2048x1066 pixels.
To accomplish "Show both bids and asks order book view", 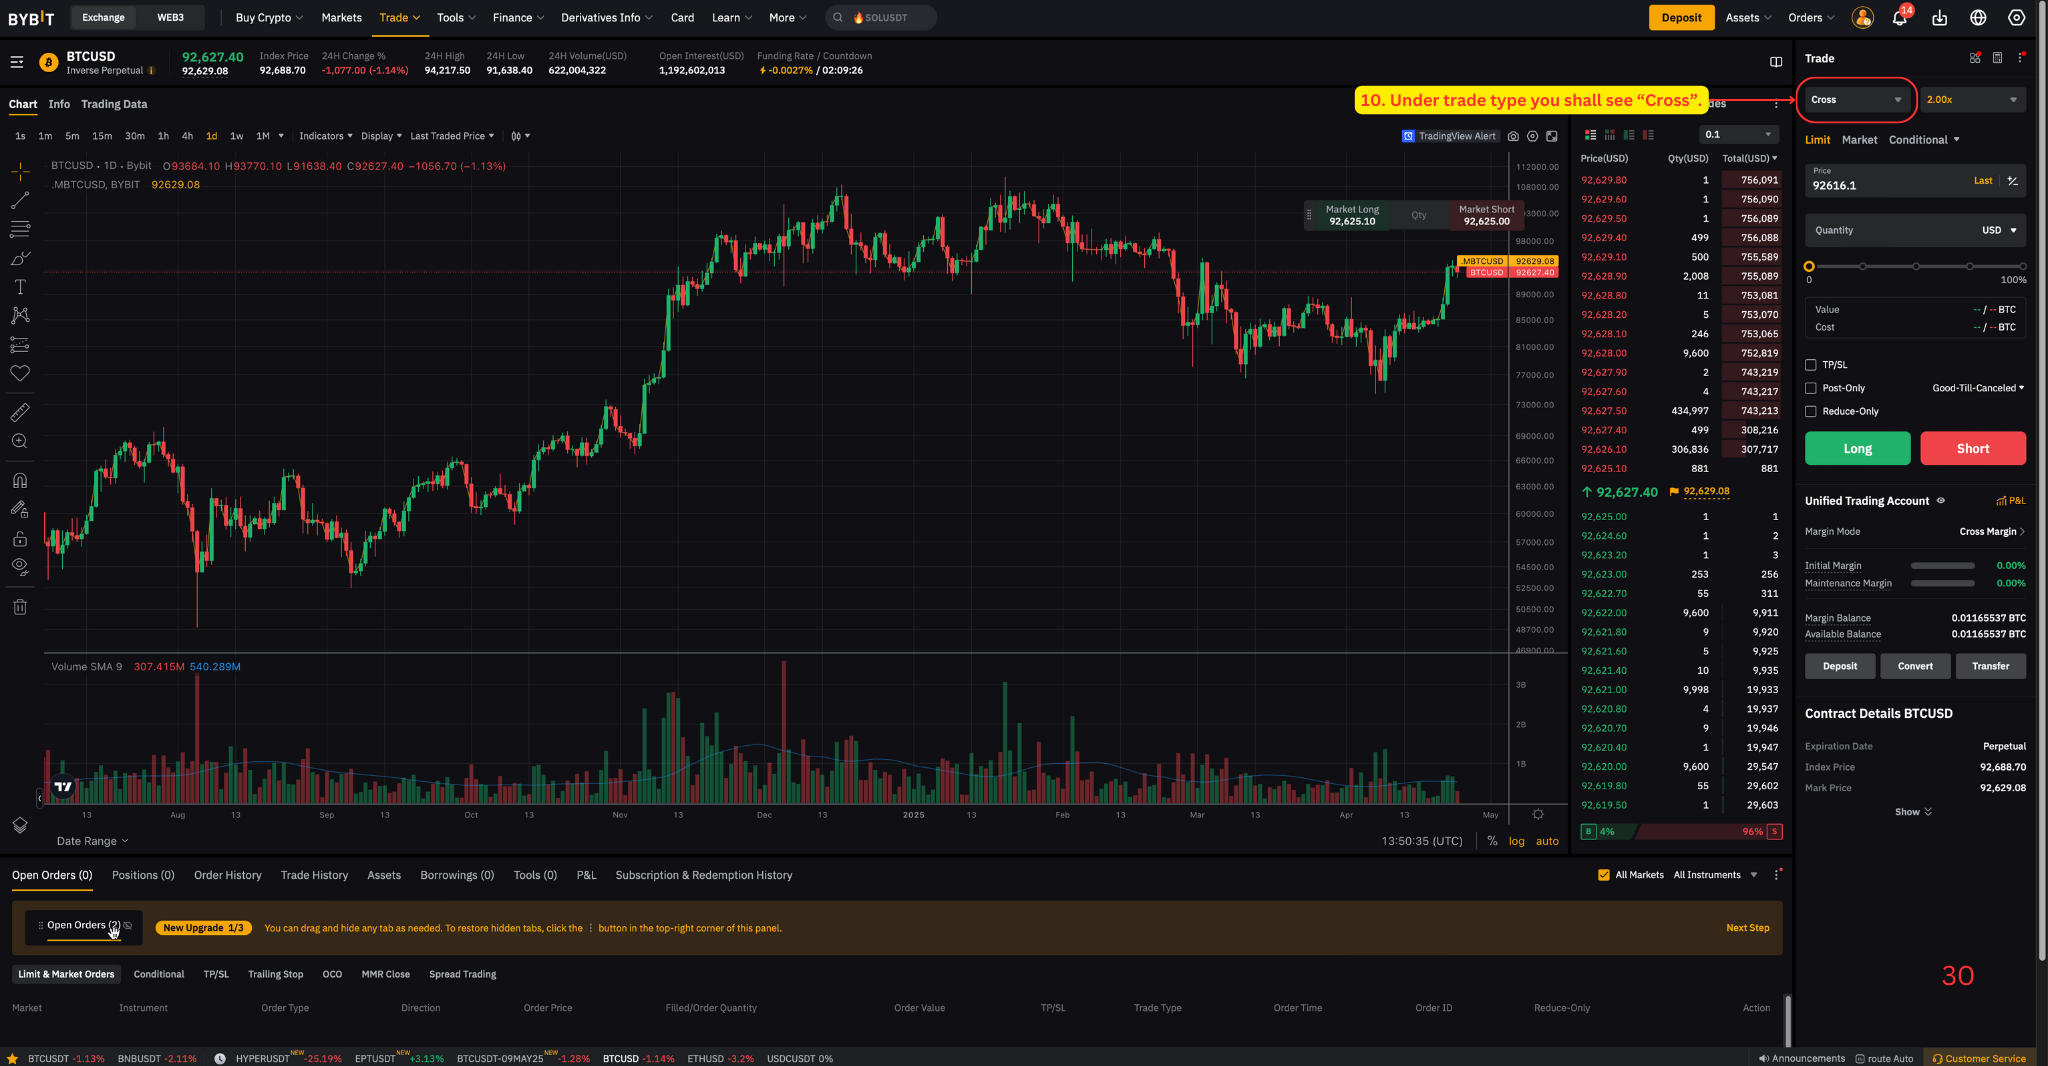I will click(1590, 135).
